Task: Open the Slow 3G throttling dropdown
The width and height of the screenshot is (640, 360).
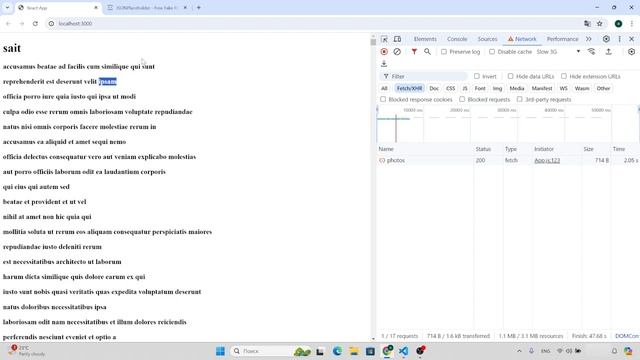Action: (558, 52)
